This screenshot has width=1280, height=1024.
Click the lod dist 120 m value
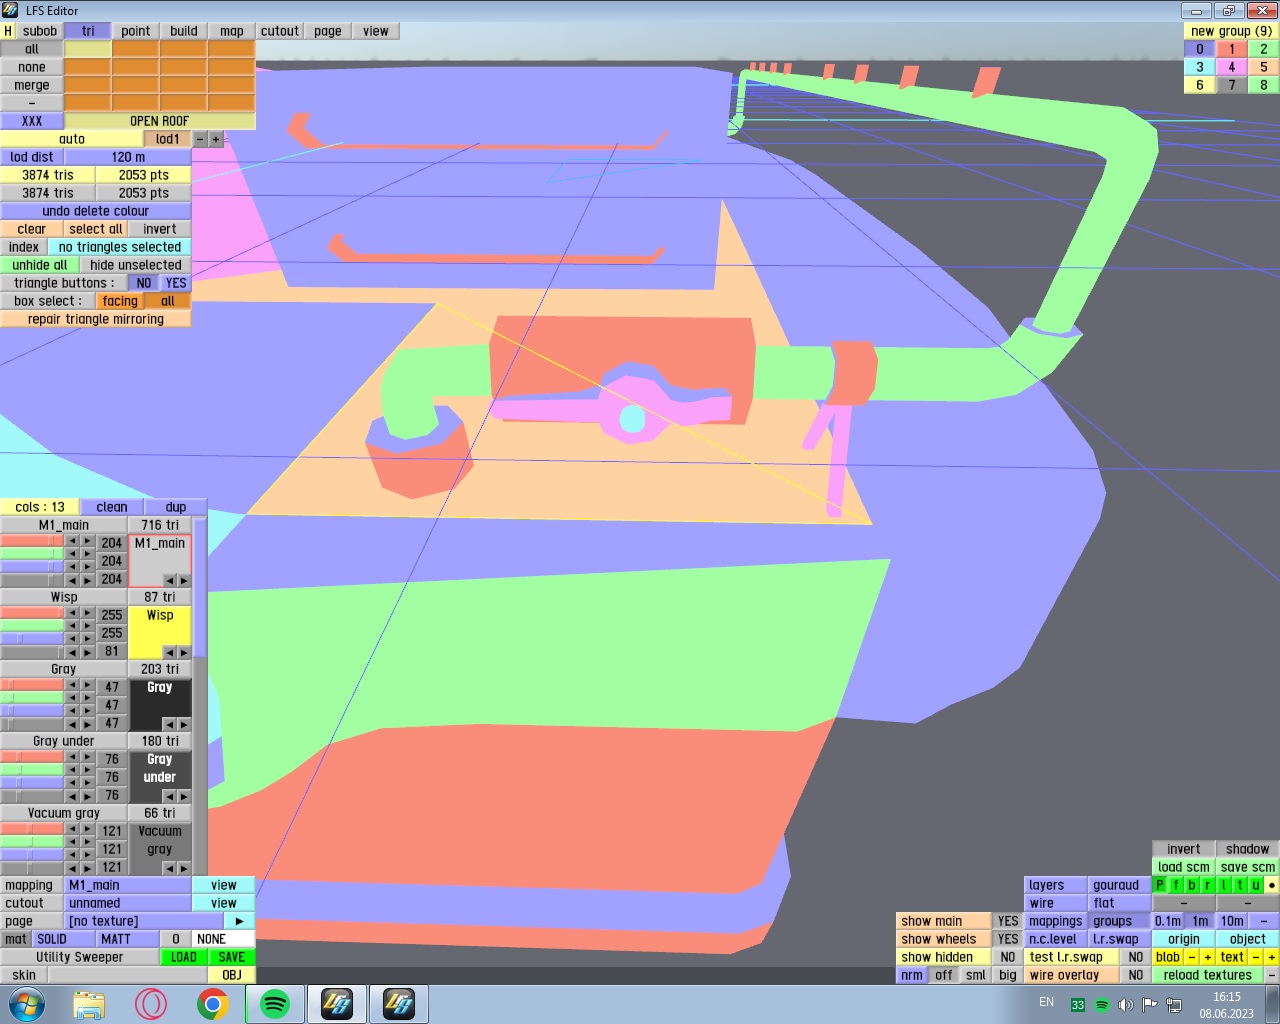click(x=128, y=157)
